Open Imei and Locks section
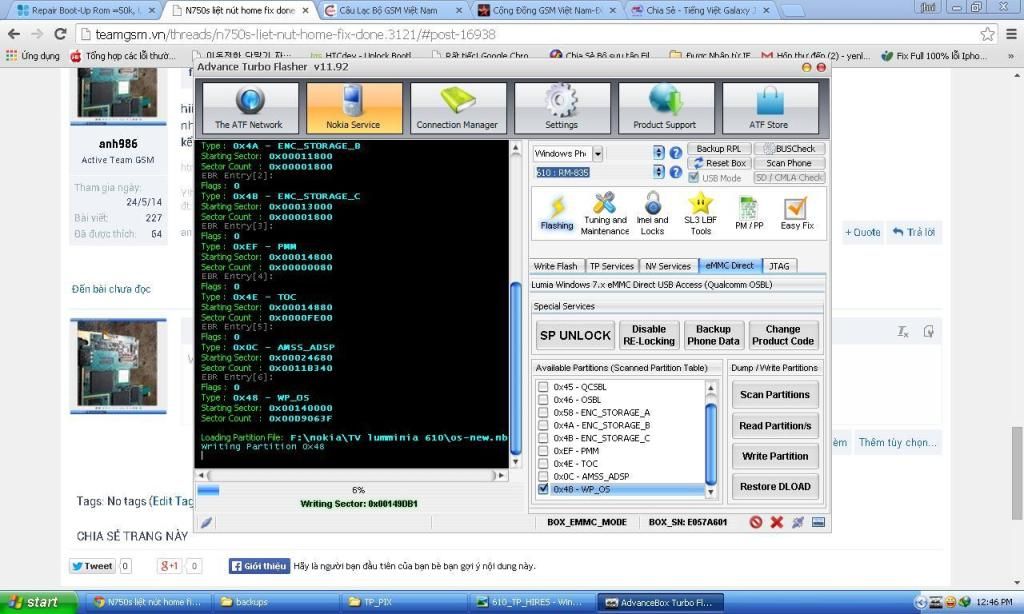The width and height of the screenshot is (1024, 614). tap(652, 214)
